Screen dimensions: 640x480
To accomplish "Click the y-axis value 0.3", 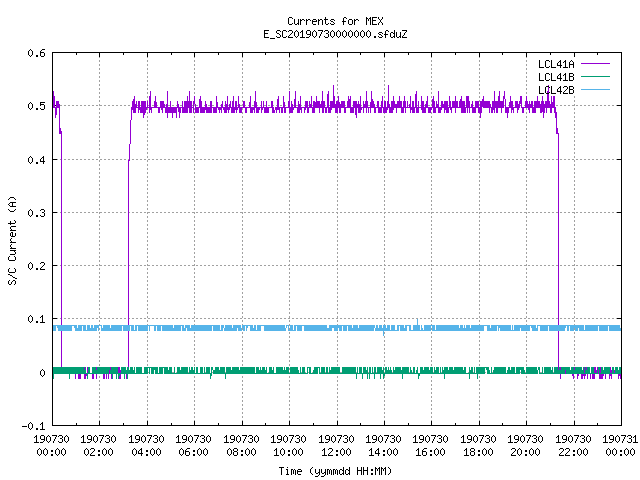I will [x=36, y=213].
